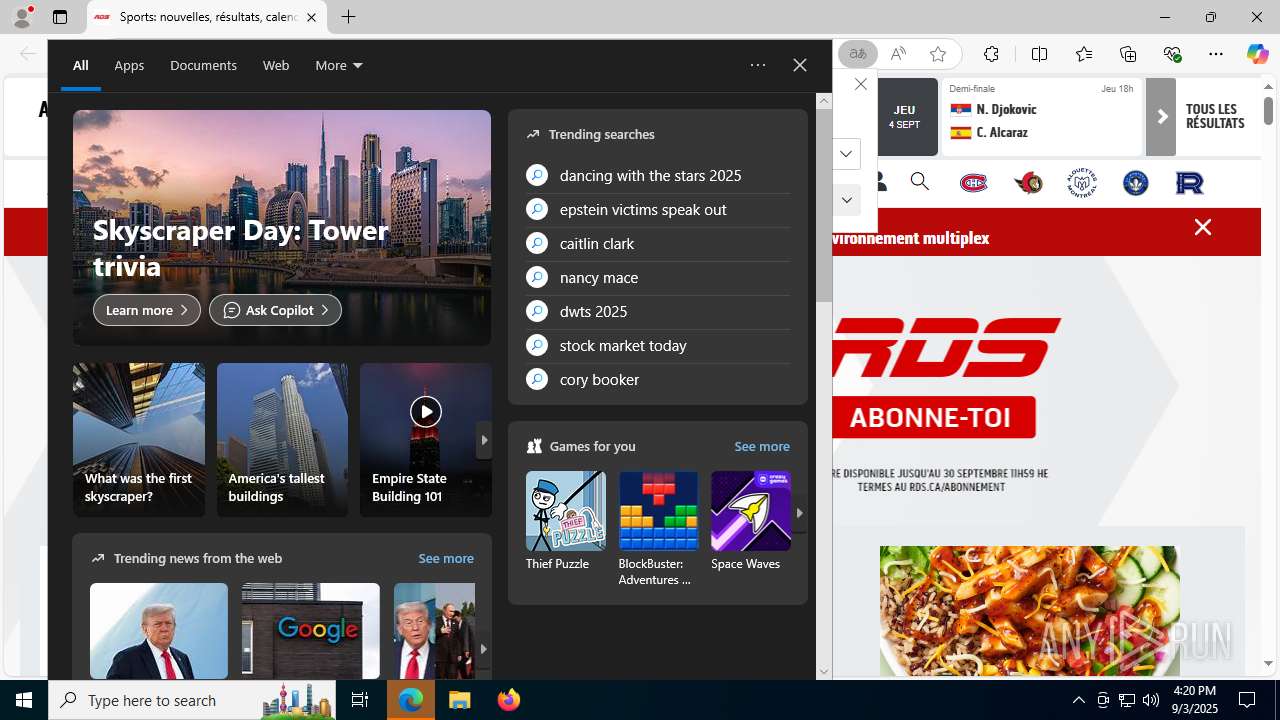The image size is (1280, 720).
Task: Open Thief Puzzle game thumbnail
Action: 566,511
